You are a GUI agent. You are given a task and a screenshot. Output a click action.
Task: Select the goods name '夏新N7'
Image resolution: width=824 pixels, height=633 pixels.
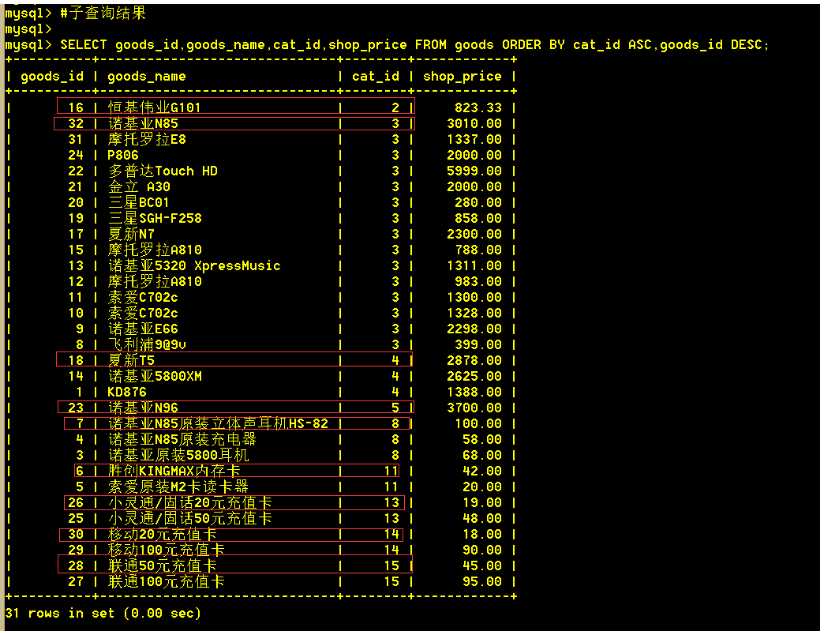tap(131, 234)
